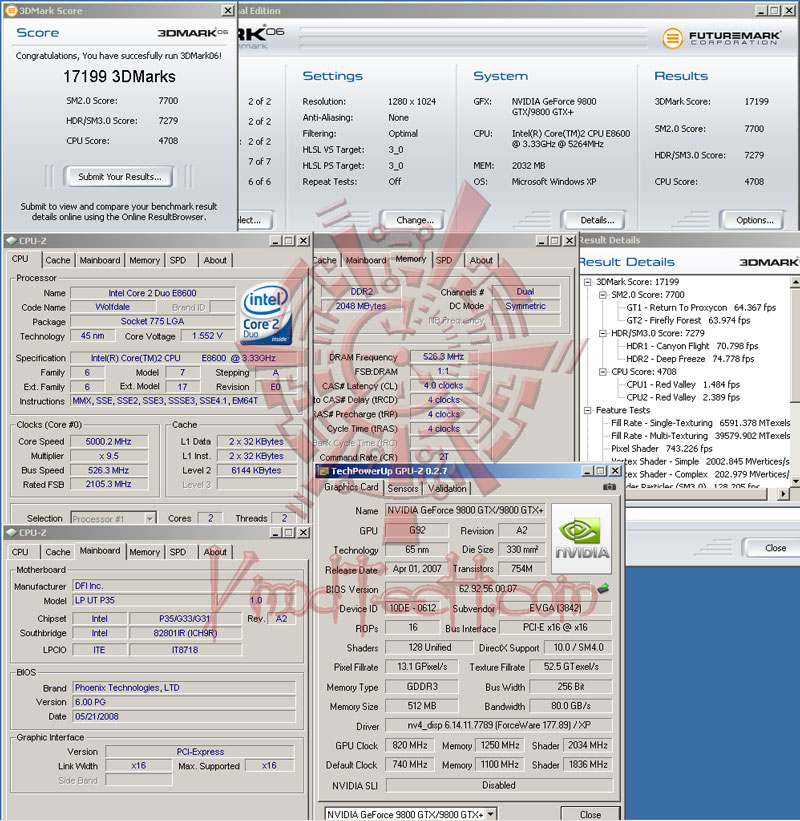The width and height of the screenshot is (800, 821).
Task: Click the GPU-Z Name field
Action: [465, 511]
